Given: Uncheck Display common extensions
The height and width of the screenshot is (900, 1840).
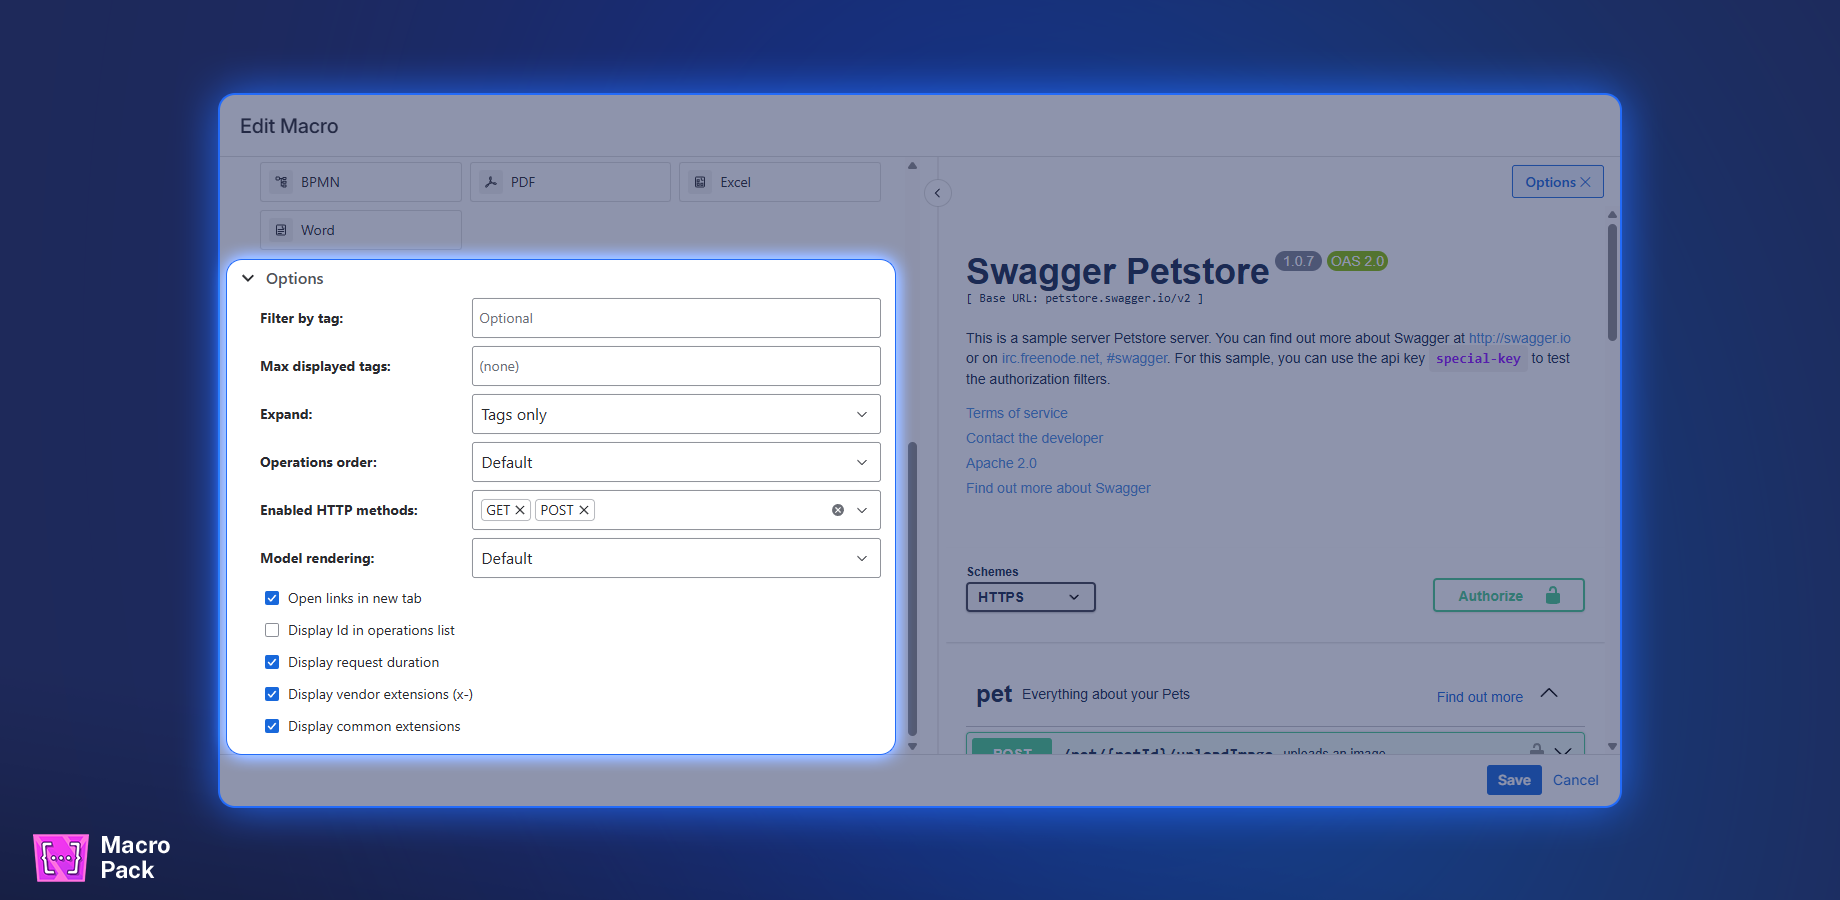Looking at the screenshot, I should click(272, 726).
